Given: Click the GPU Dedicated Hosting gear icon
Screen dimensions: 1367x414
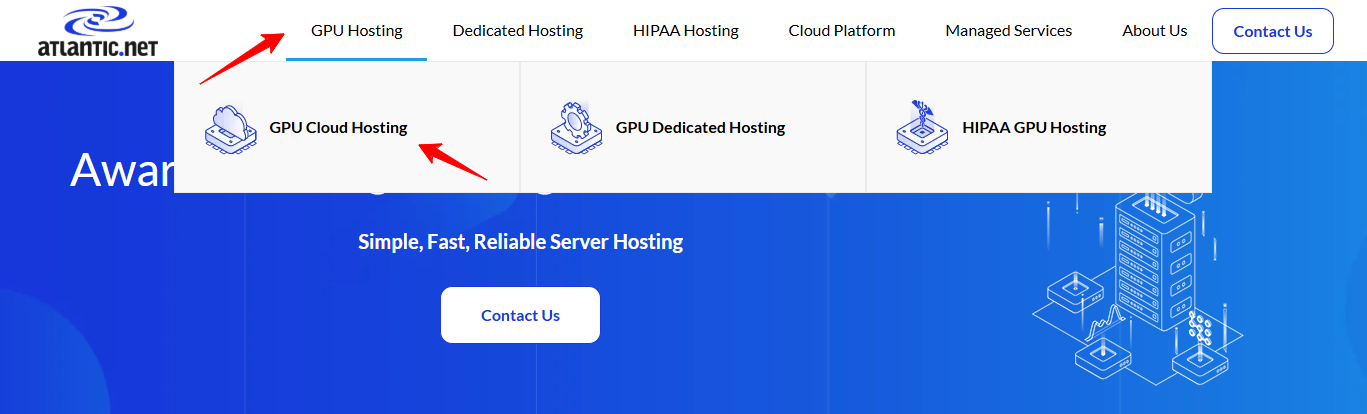Looking at the screenshot, I should [575, 127].
